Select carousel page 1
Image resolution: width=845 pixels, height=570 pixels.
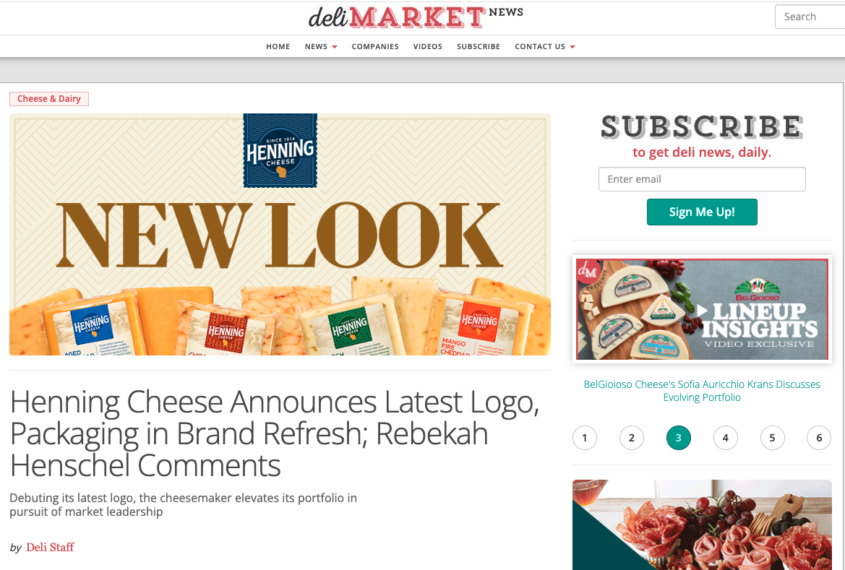tap(585, 437)
